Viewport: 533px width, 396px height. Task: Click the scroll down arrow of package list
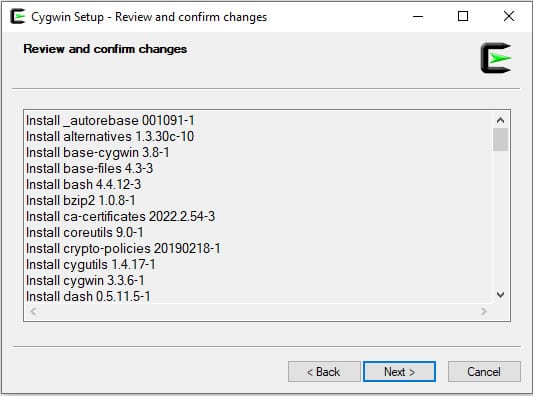(x=500, y=294)
